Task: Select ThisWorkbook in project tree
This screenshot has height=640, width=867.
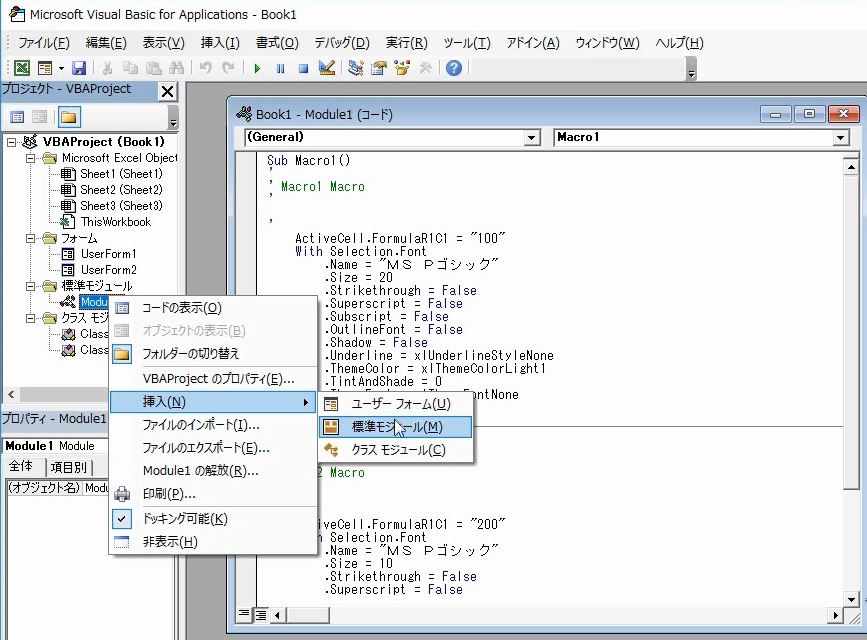Action: (x=116, y=222)
